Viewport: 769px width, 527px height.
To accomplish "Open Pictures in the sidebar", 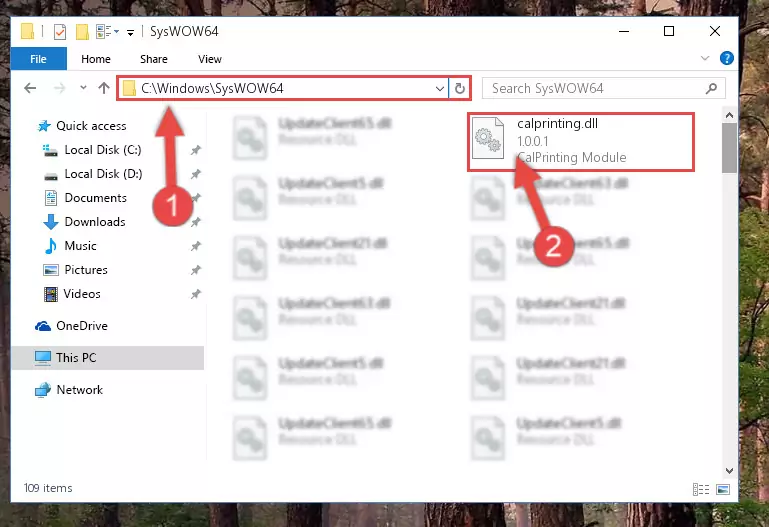I will [86, 270].
